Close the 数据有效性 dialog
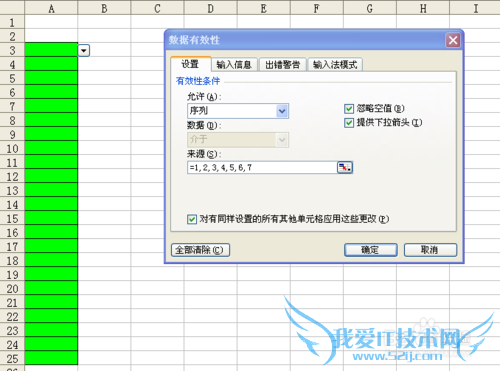This screenshot has height=371, width=500. click(x=453, y=40)
